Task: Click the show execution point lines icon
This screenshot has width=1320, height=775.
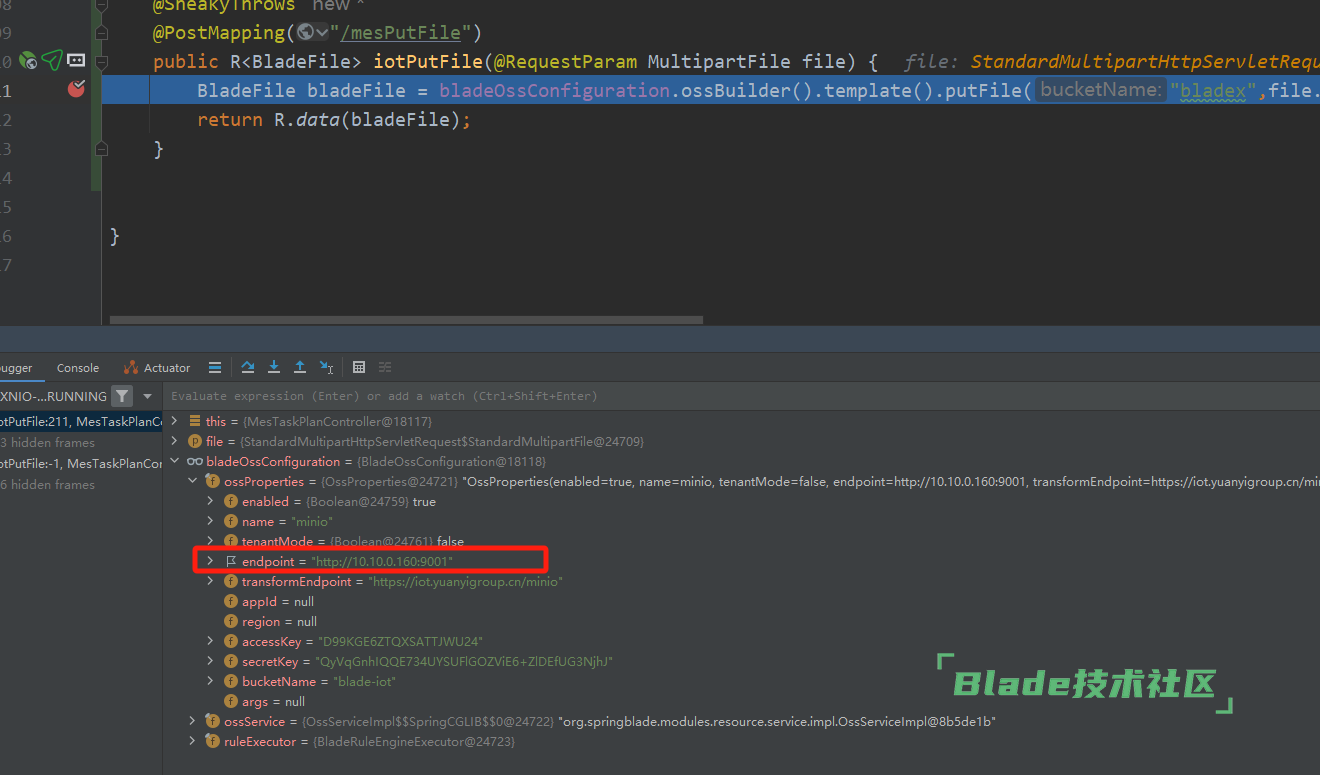Action: (x=215, y=367)
